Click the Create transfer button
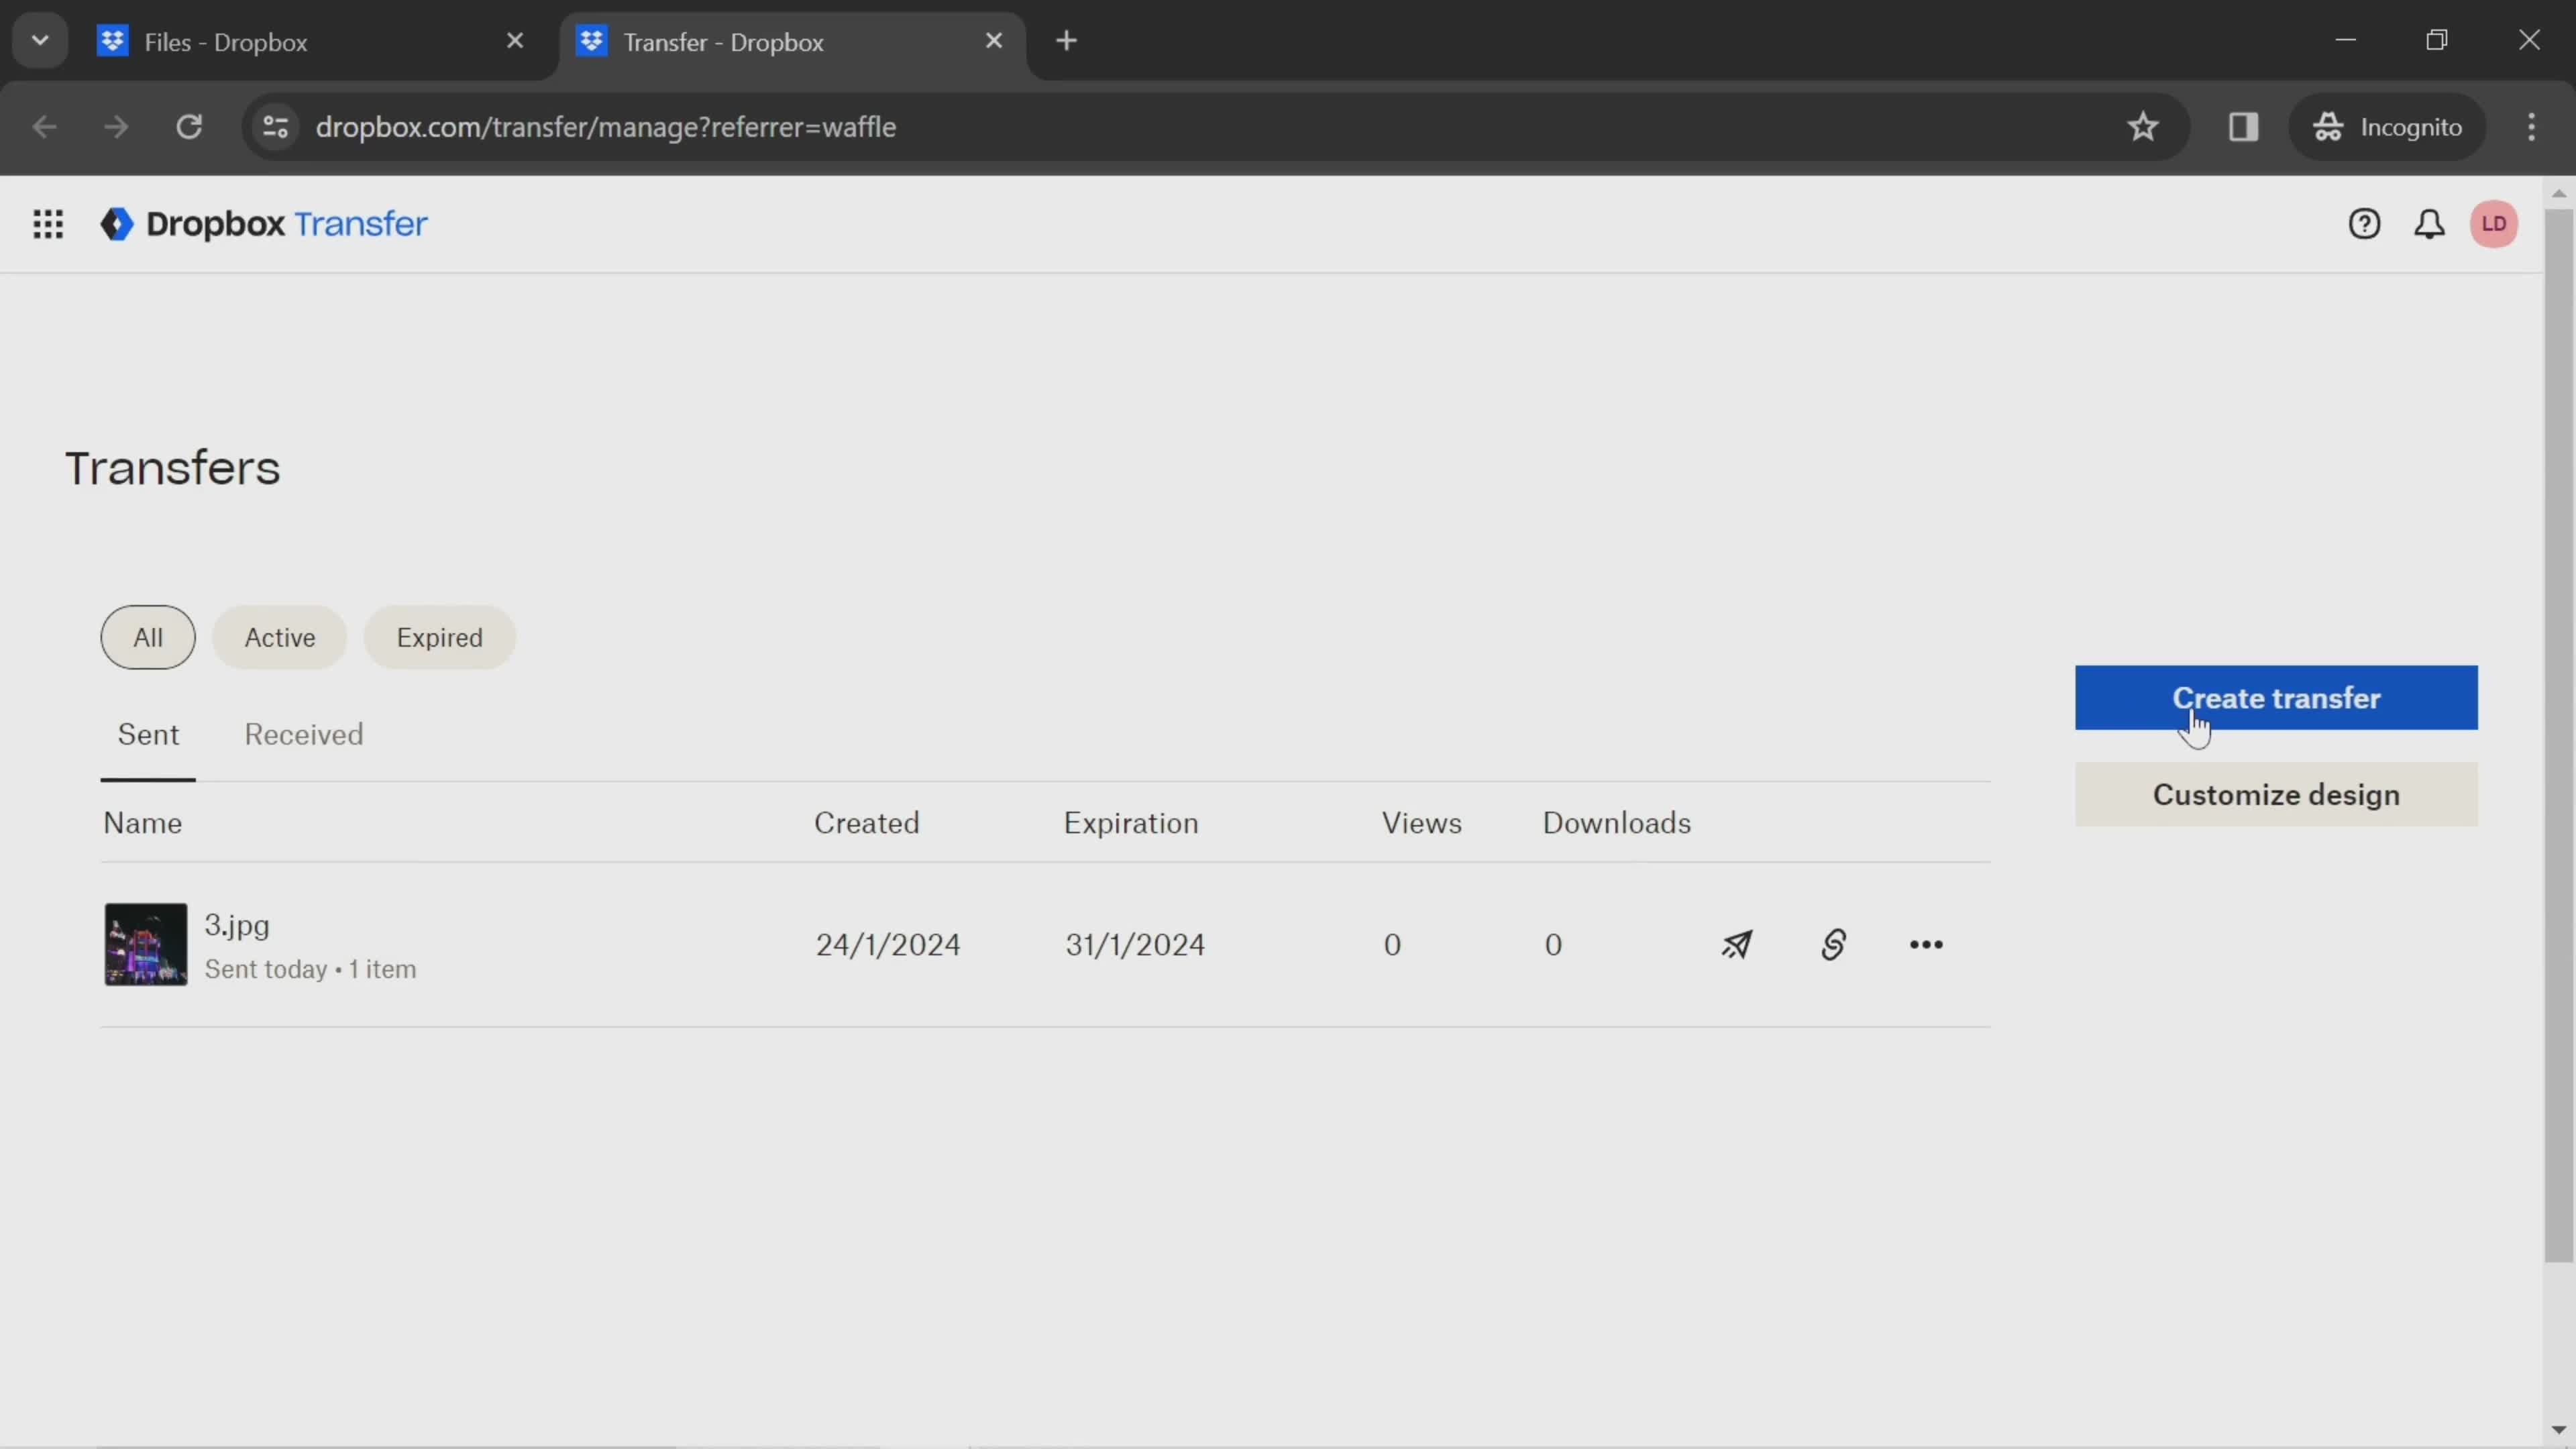 click(2275, 697)
